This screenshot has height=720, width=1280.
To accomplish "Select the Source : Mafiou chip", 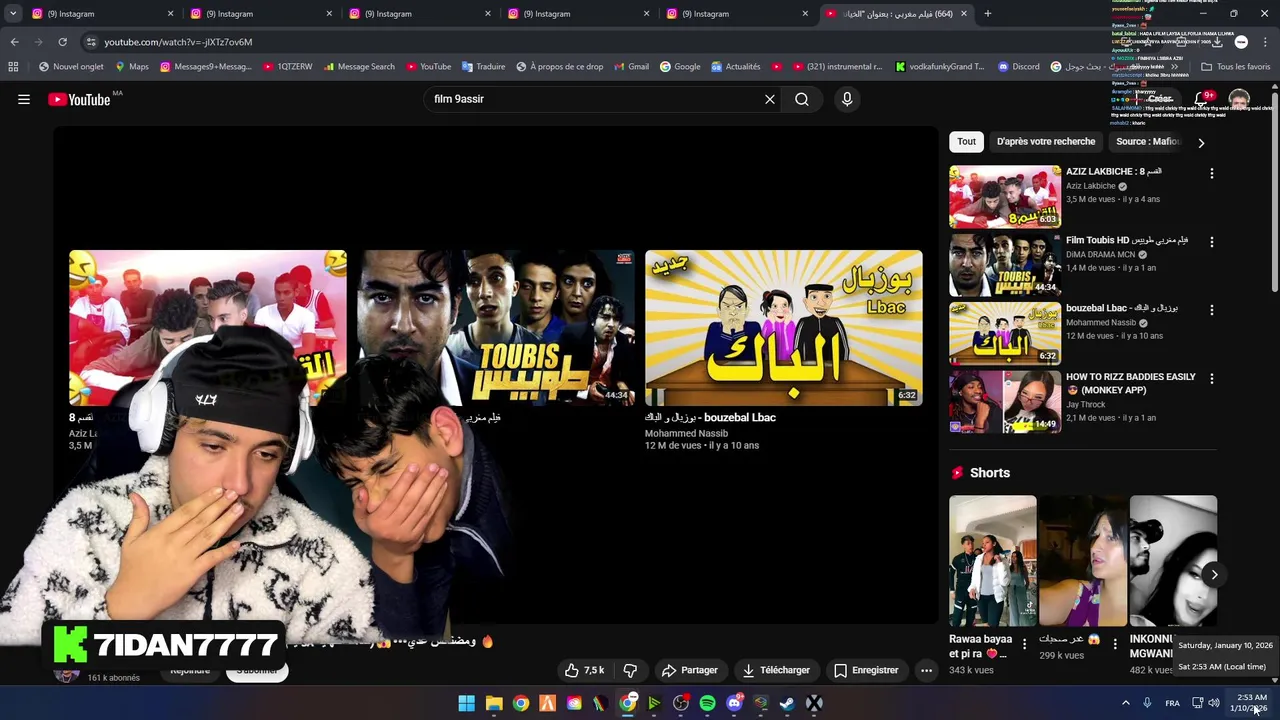I will pyautogui.click(x=1148, y=142).
